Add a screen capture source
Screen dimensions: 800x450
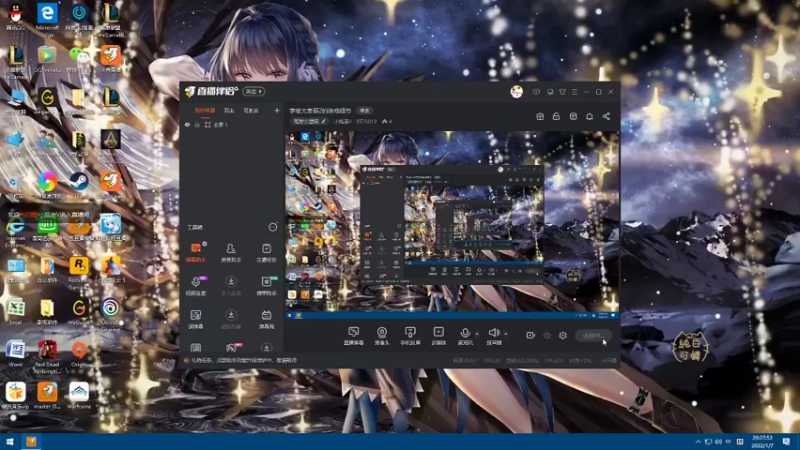pos(353,336)
